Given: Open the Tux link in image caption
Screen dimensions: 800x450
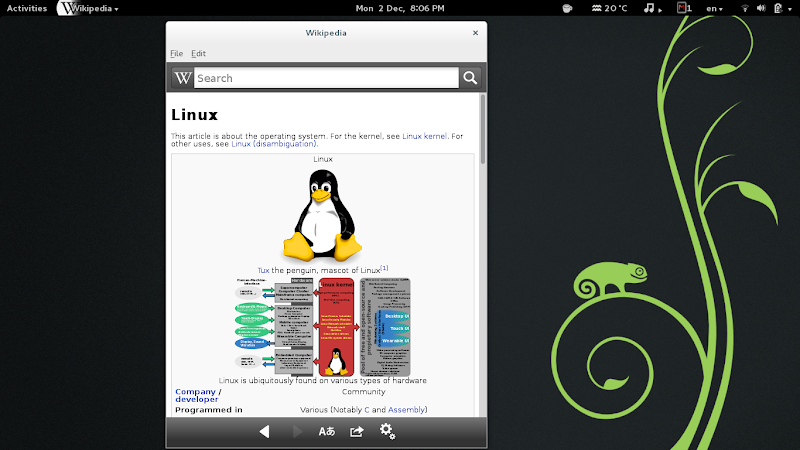Looking at the screenshot, I should 263,270.
